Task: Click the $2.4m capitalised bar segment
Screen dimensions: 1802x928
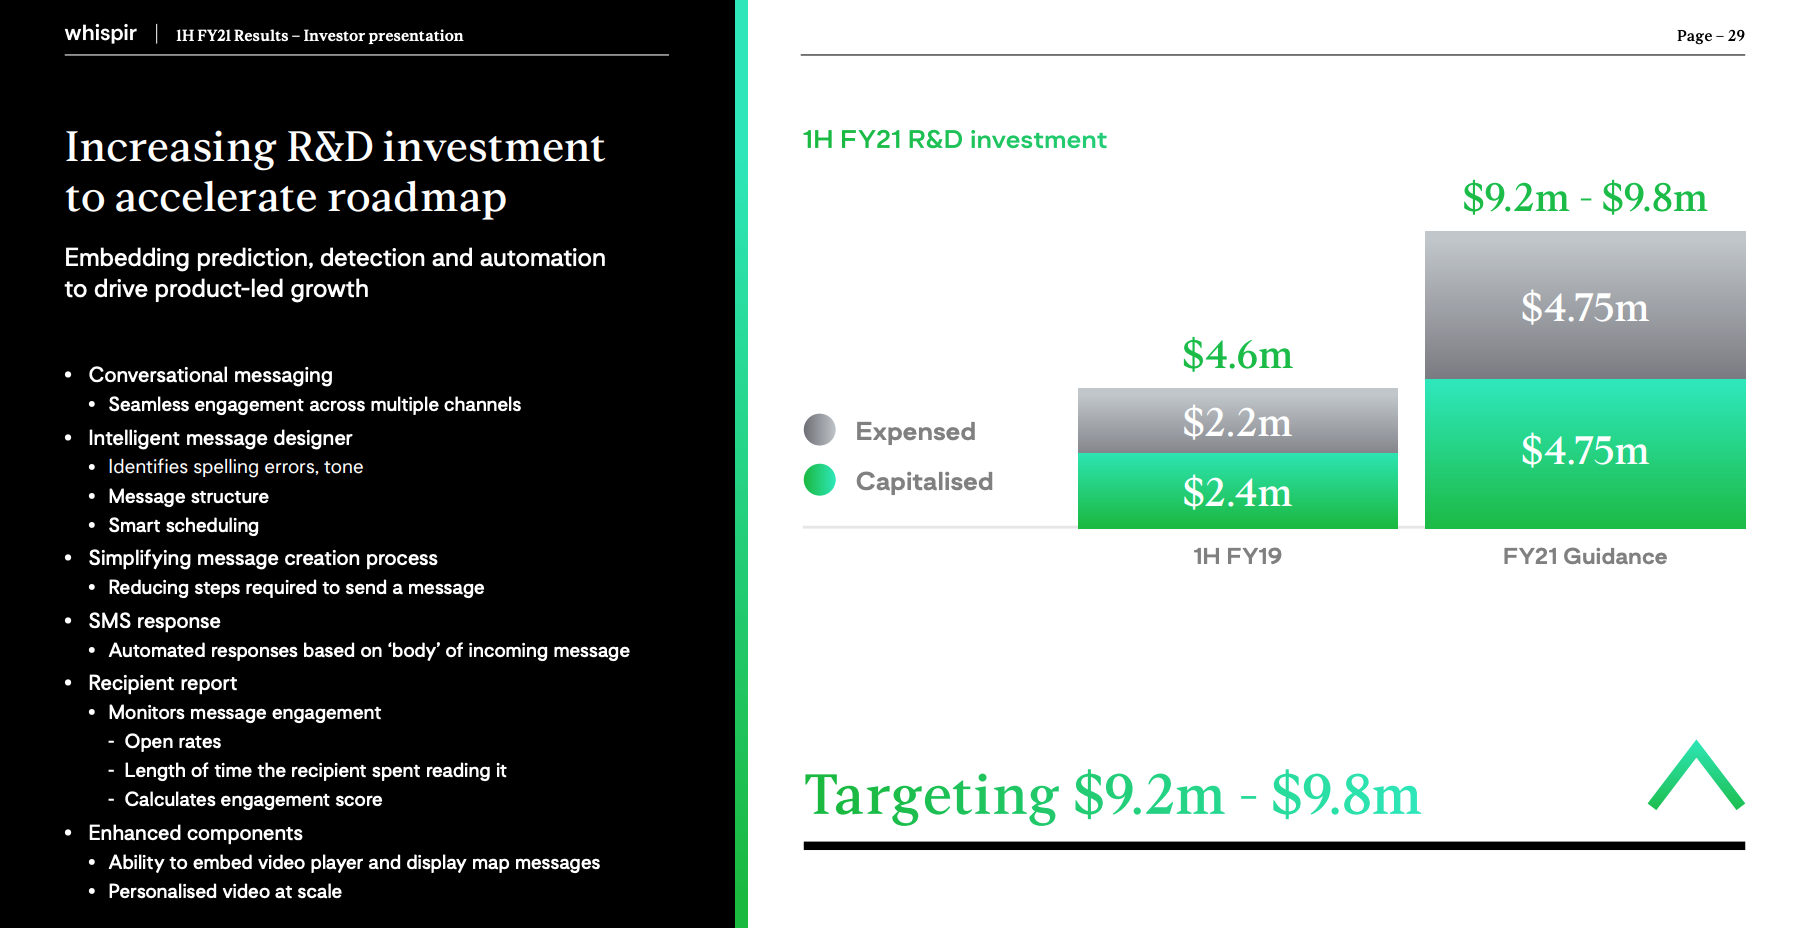Action: 1237,491
